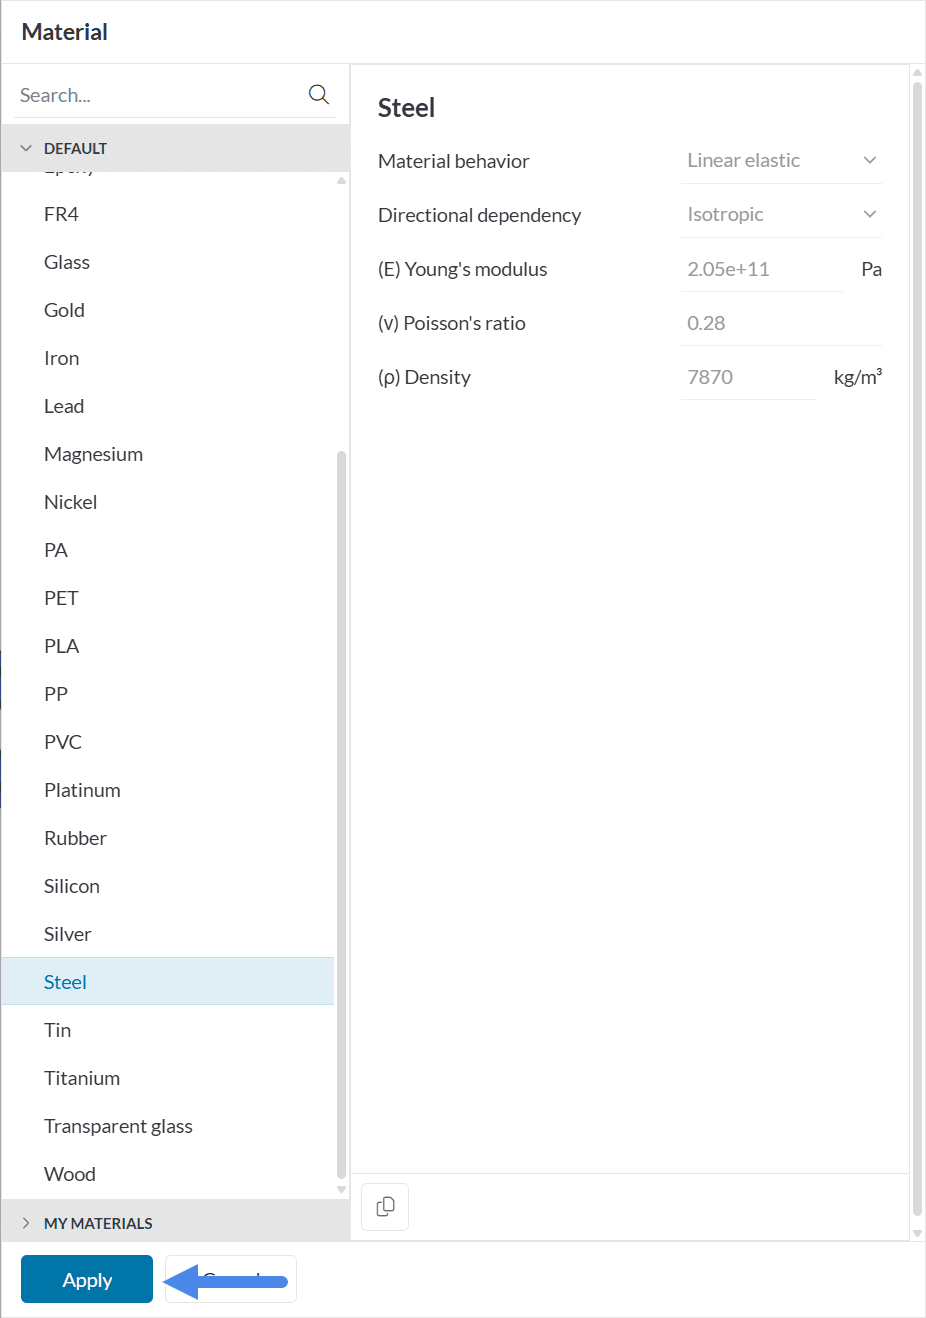Click the Poisson's ratio value field
926x1318 pixels.
point(780,323)
